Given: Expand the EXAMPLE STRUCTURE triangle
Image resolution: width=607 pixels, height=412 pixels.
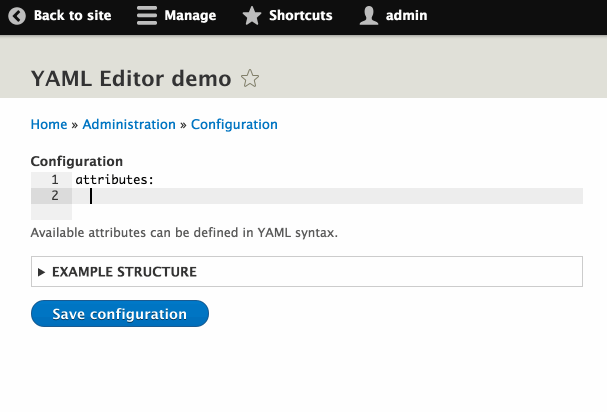Looking at the screenshot, I should pyautogui.click(x=41, y=272).
